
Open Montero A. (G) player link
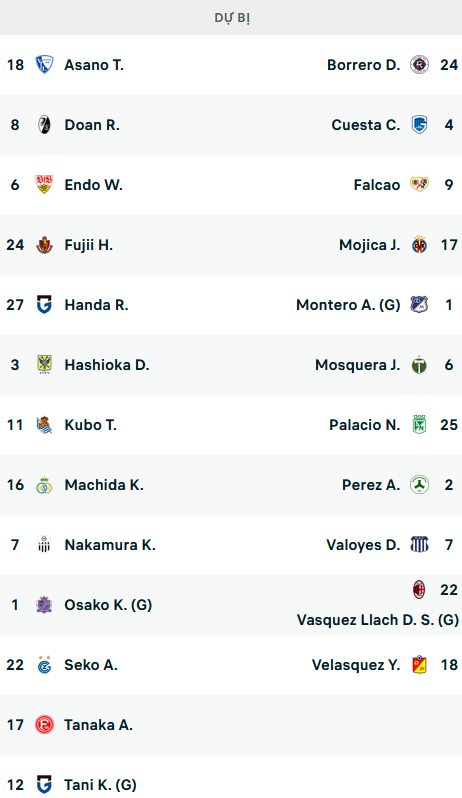(x=348, y=305)
